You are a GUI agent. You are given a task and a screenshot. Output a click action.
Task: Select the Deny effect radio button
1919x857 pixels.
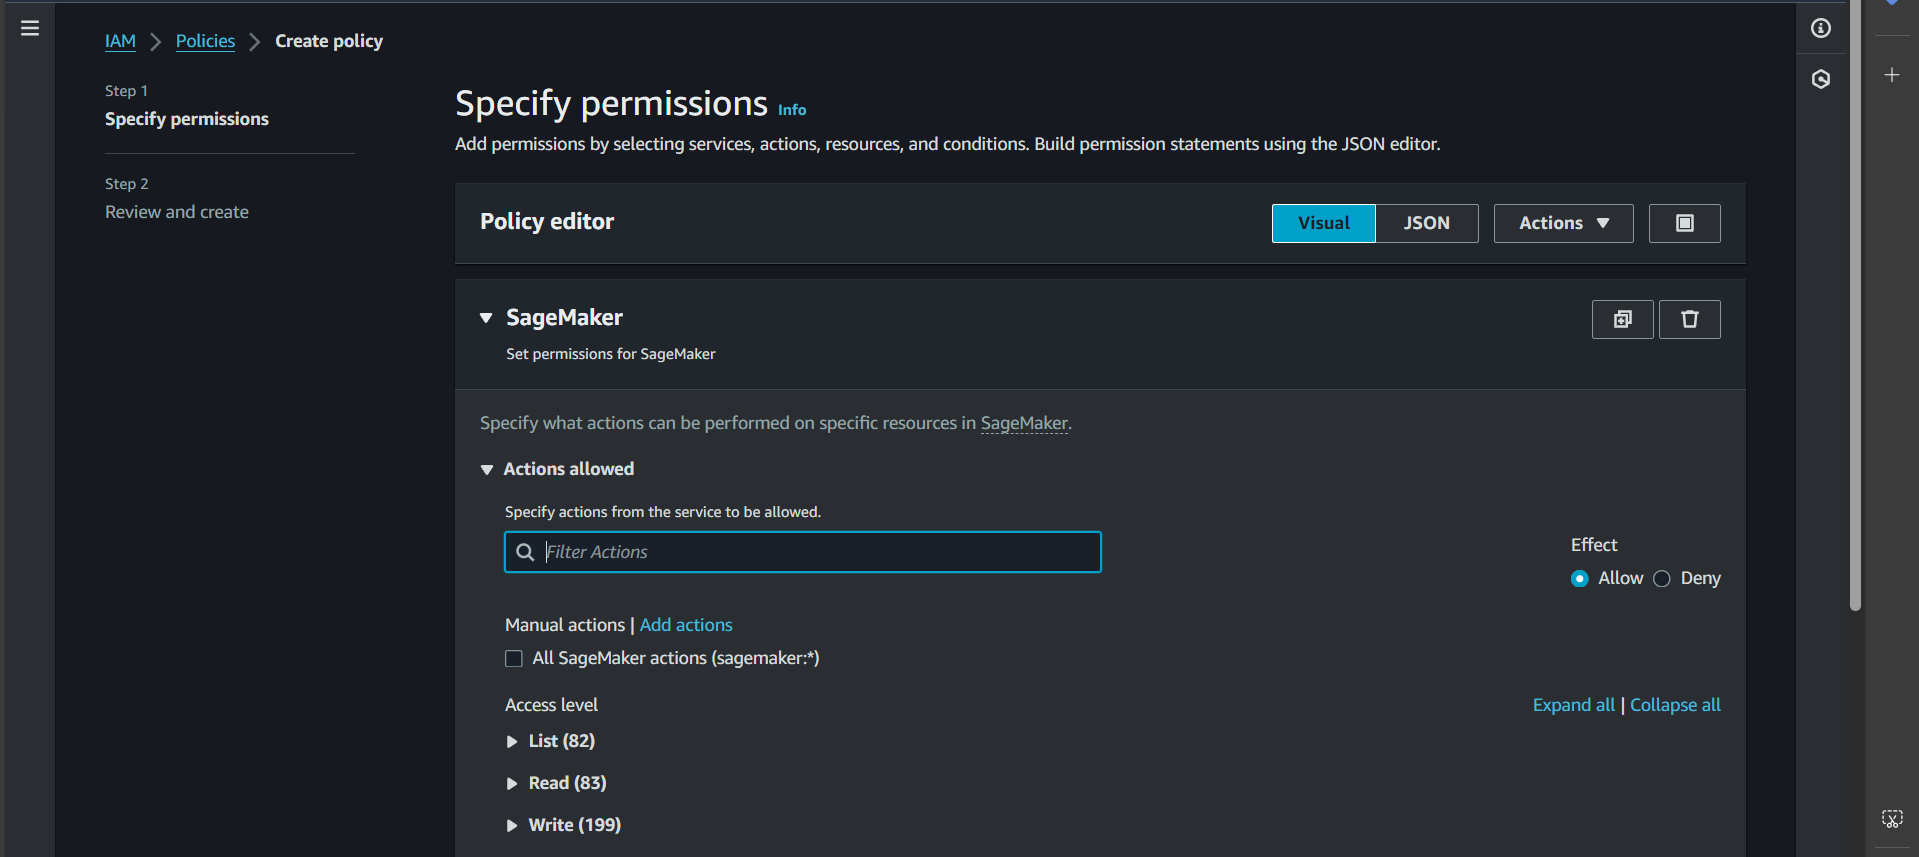pyautogui.click(x=1662, y=579)
